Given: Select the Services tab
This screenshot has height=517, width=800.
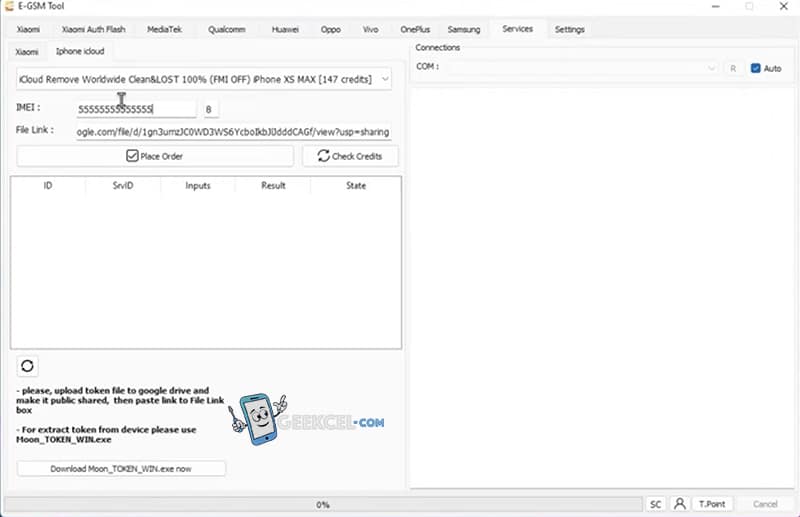Looking at the screenshot, I should click(x=517, y=29).
